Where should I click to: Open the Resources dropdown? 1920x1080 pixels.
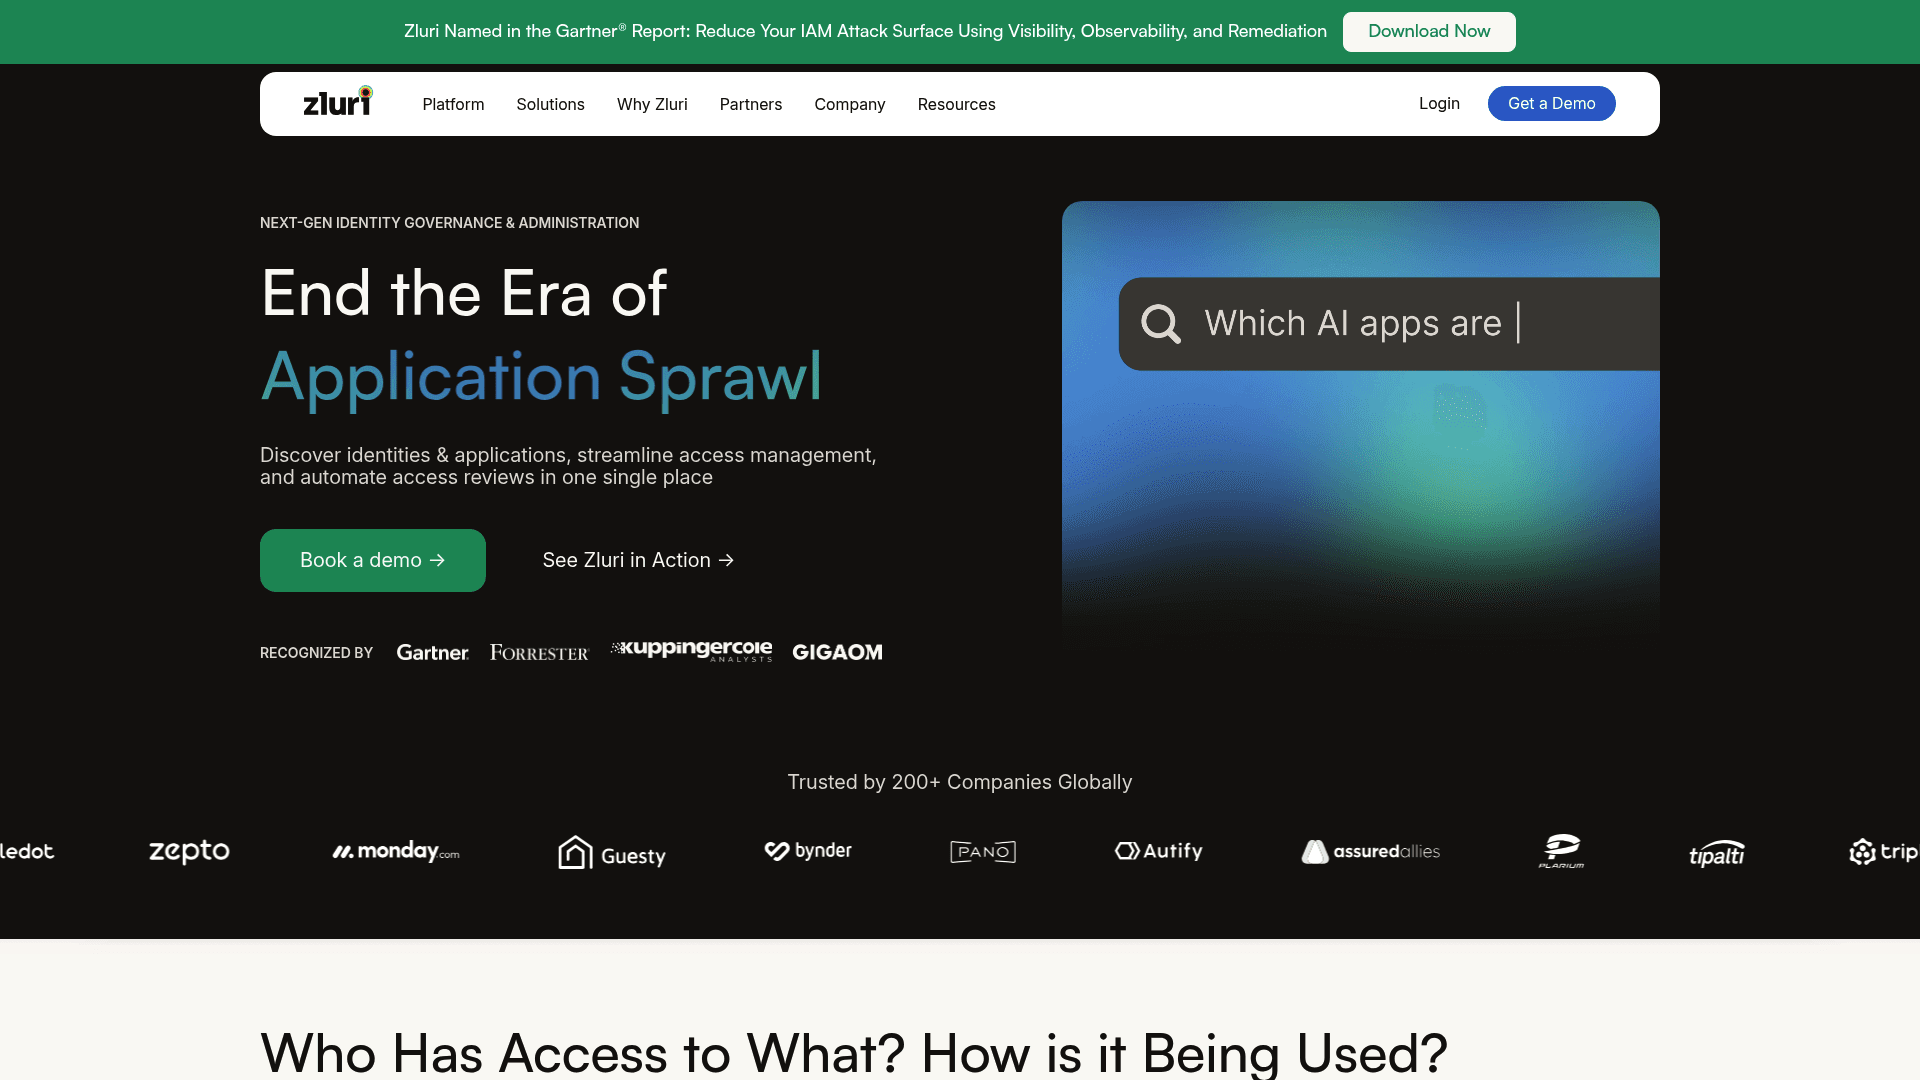(x=956, y=104)
